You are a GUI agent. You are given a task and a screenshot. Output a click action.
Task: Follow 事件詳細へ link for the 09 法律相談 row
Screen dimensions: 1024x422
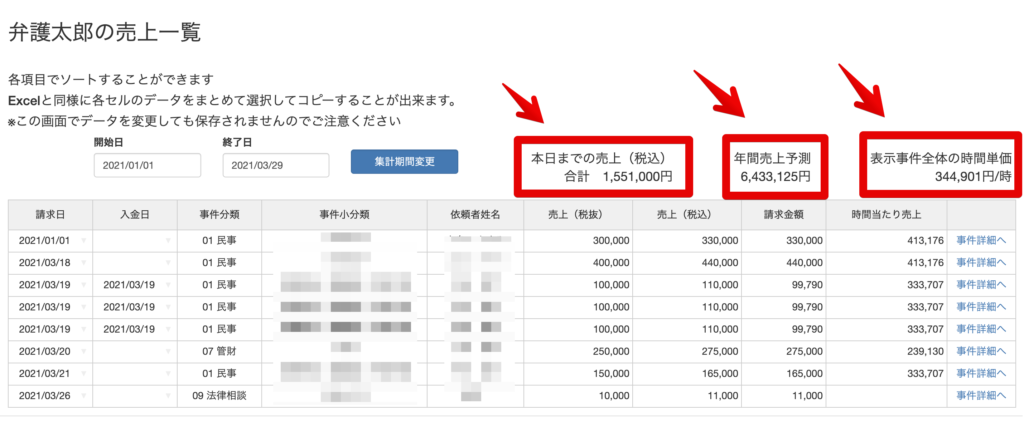tap(983, 395)
